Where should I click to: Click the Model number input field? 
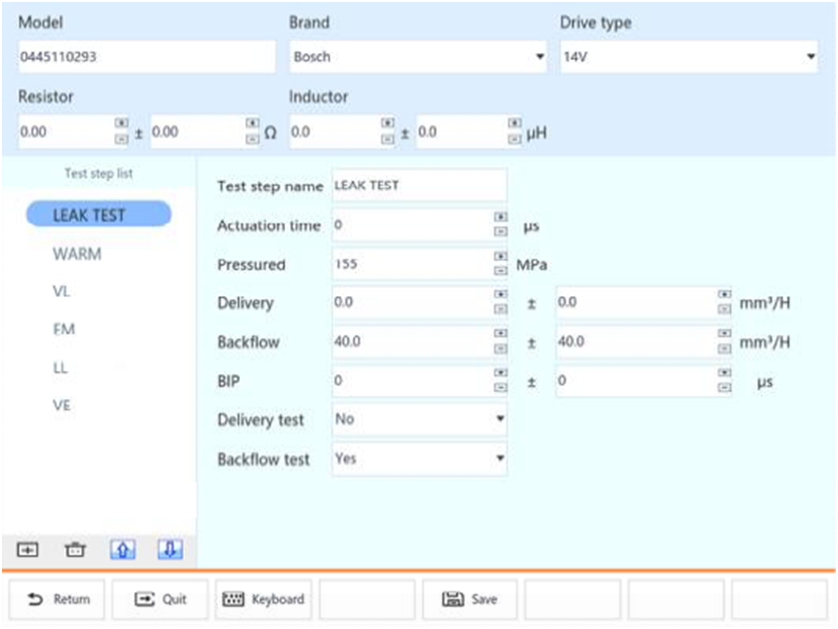[x=146, y=57]
